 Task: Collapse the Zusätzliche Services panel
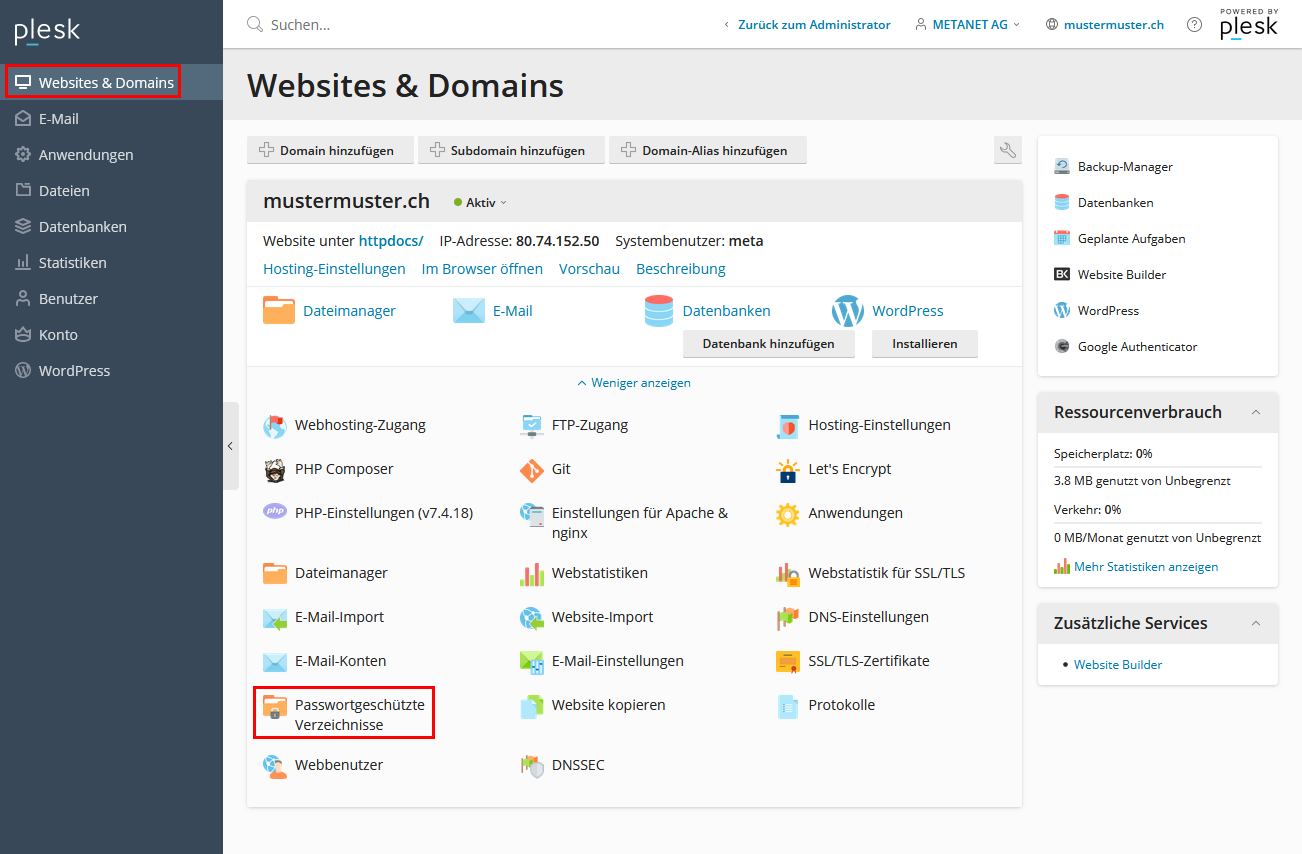pyautogui.click(x=1256, y=624)
